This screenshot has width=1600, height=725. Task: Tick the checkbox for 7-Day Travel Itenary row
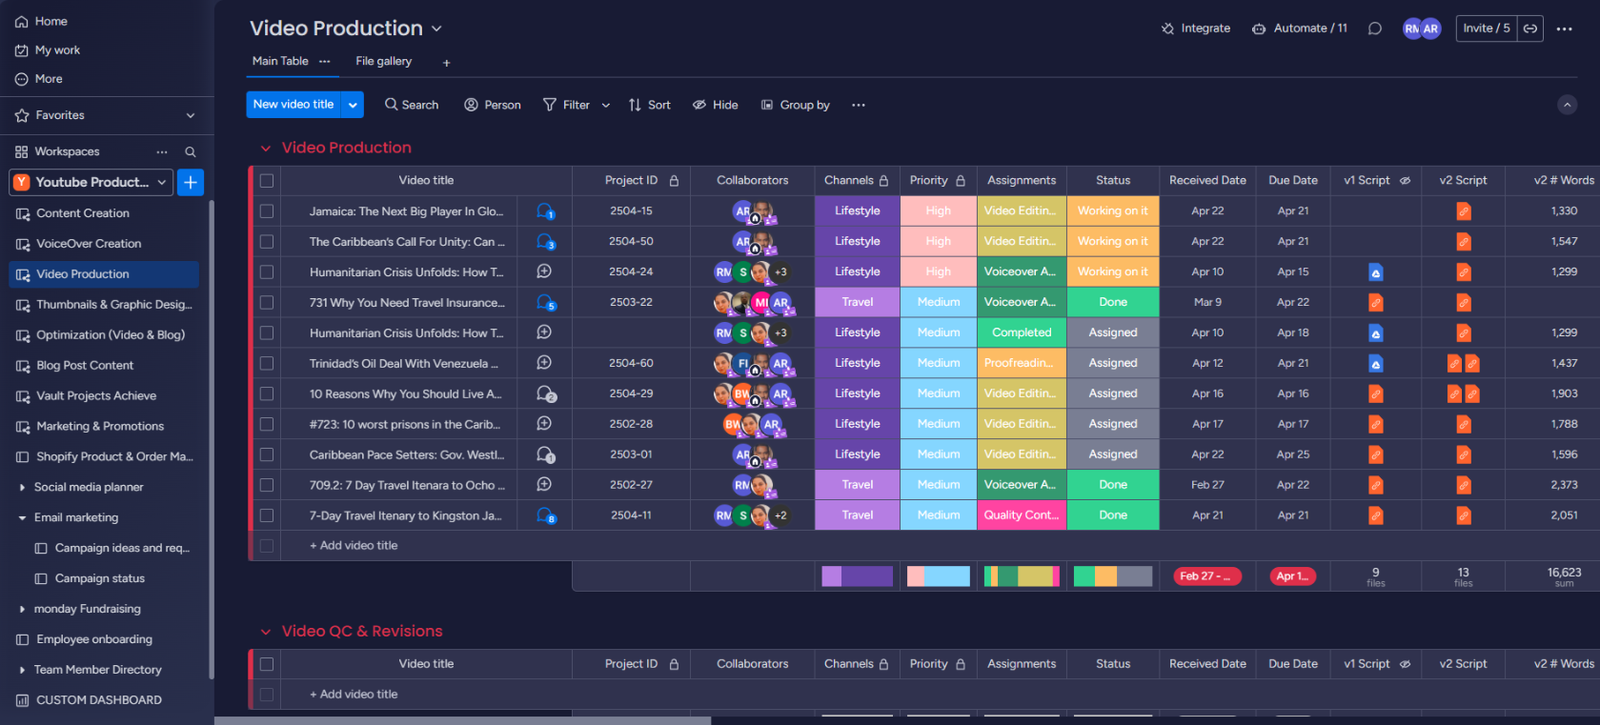267,516
